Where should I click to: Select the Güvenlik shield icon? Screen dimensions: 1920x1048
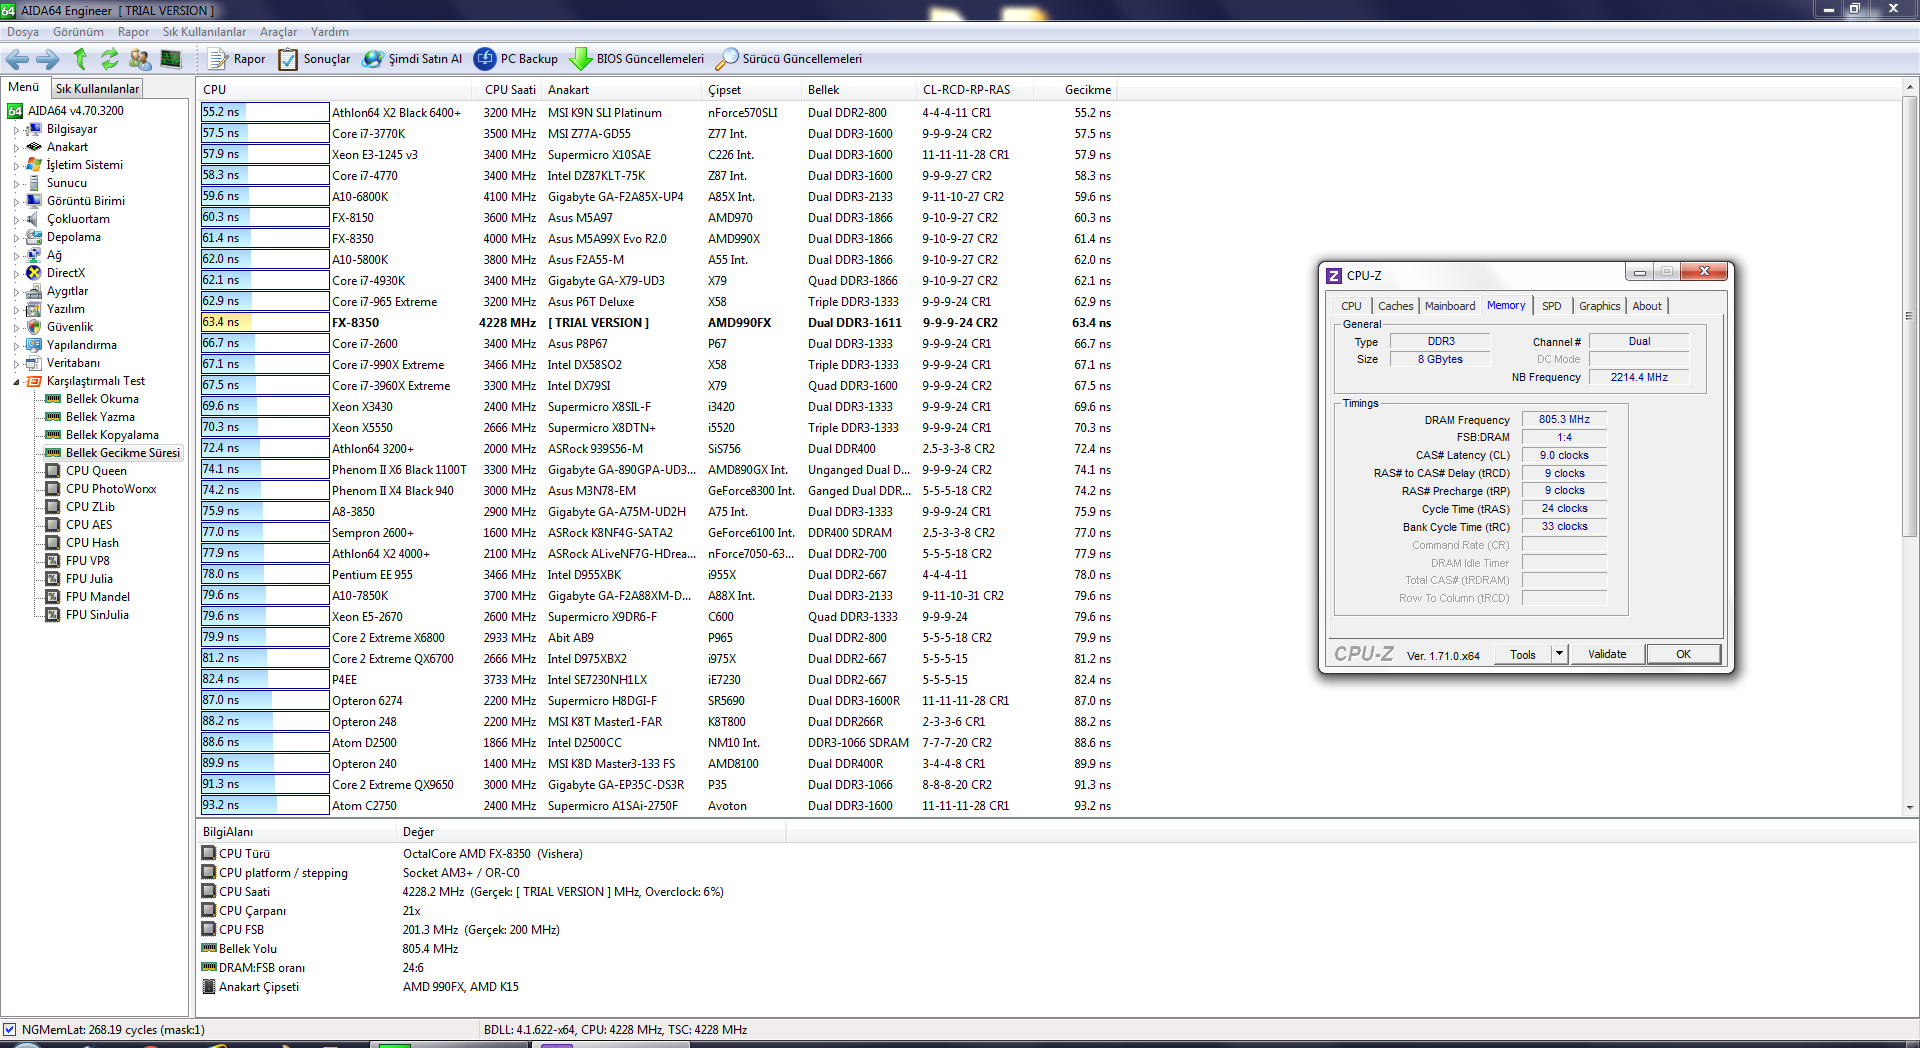pyautogui.click(x=34, y=327)
